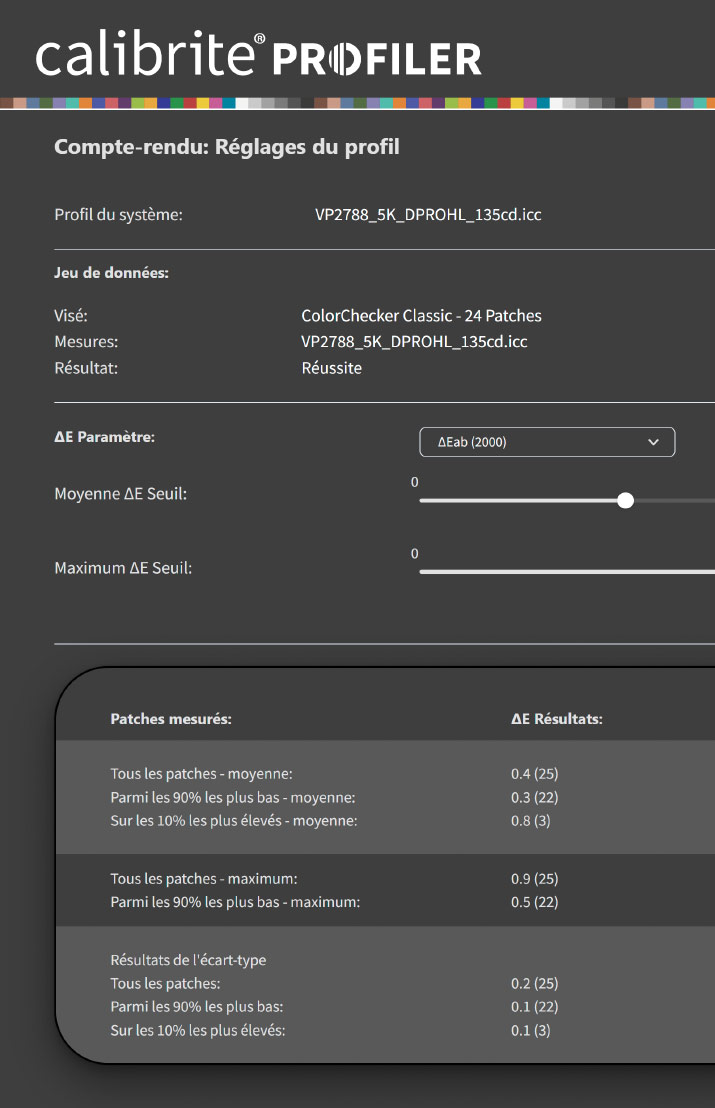Click the chevron arrow in the ΔE formula dropdown
Screen dimensions: 715x1108
coord(654,442)
